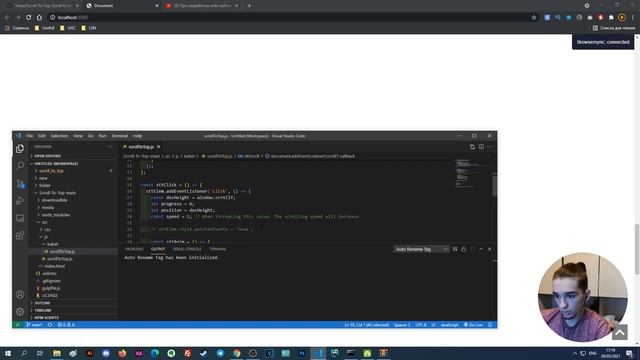Maximize the VS Code bottom panel with chevron

(481, 249)
